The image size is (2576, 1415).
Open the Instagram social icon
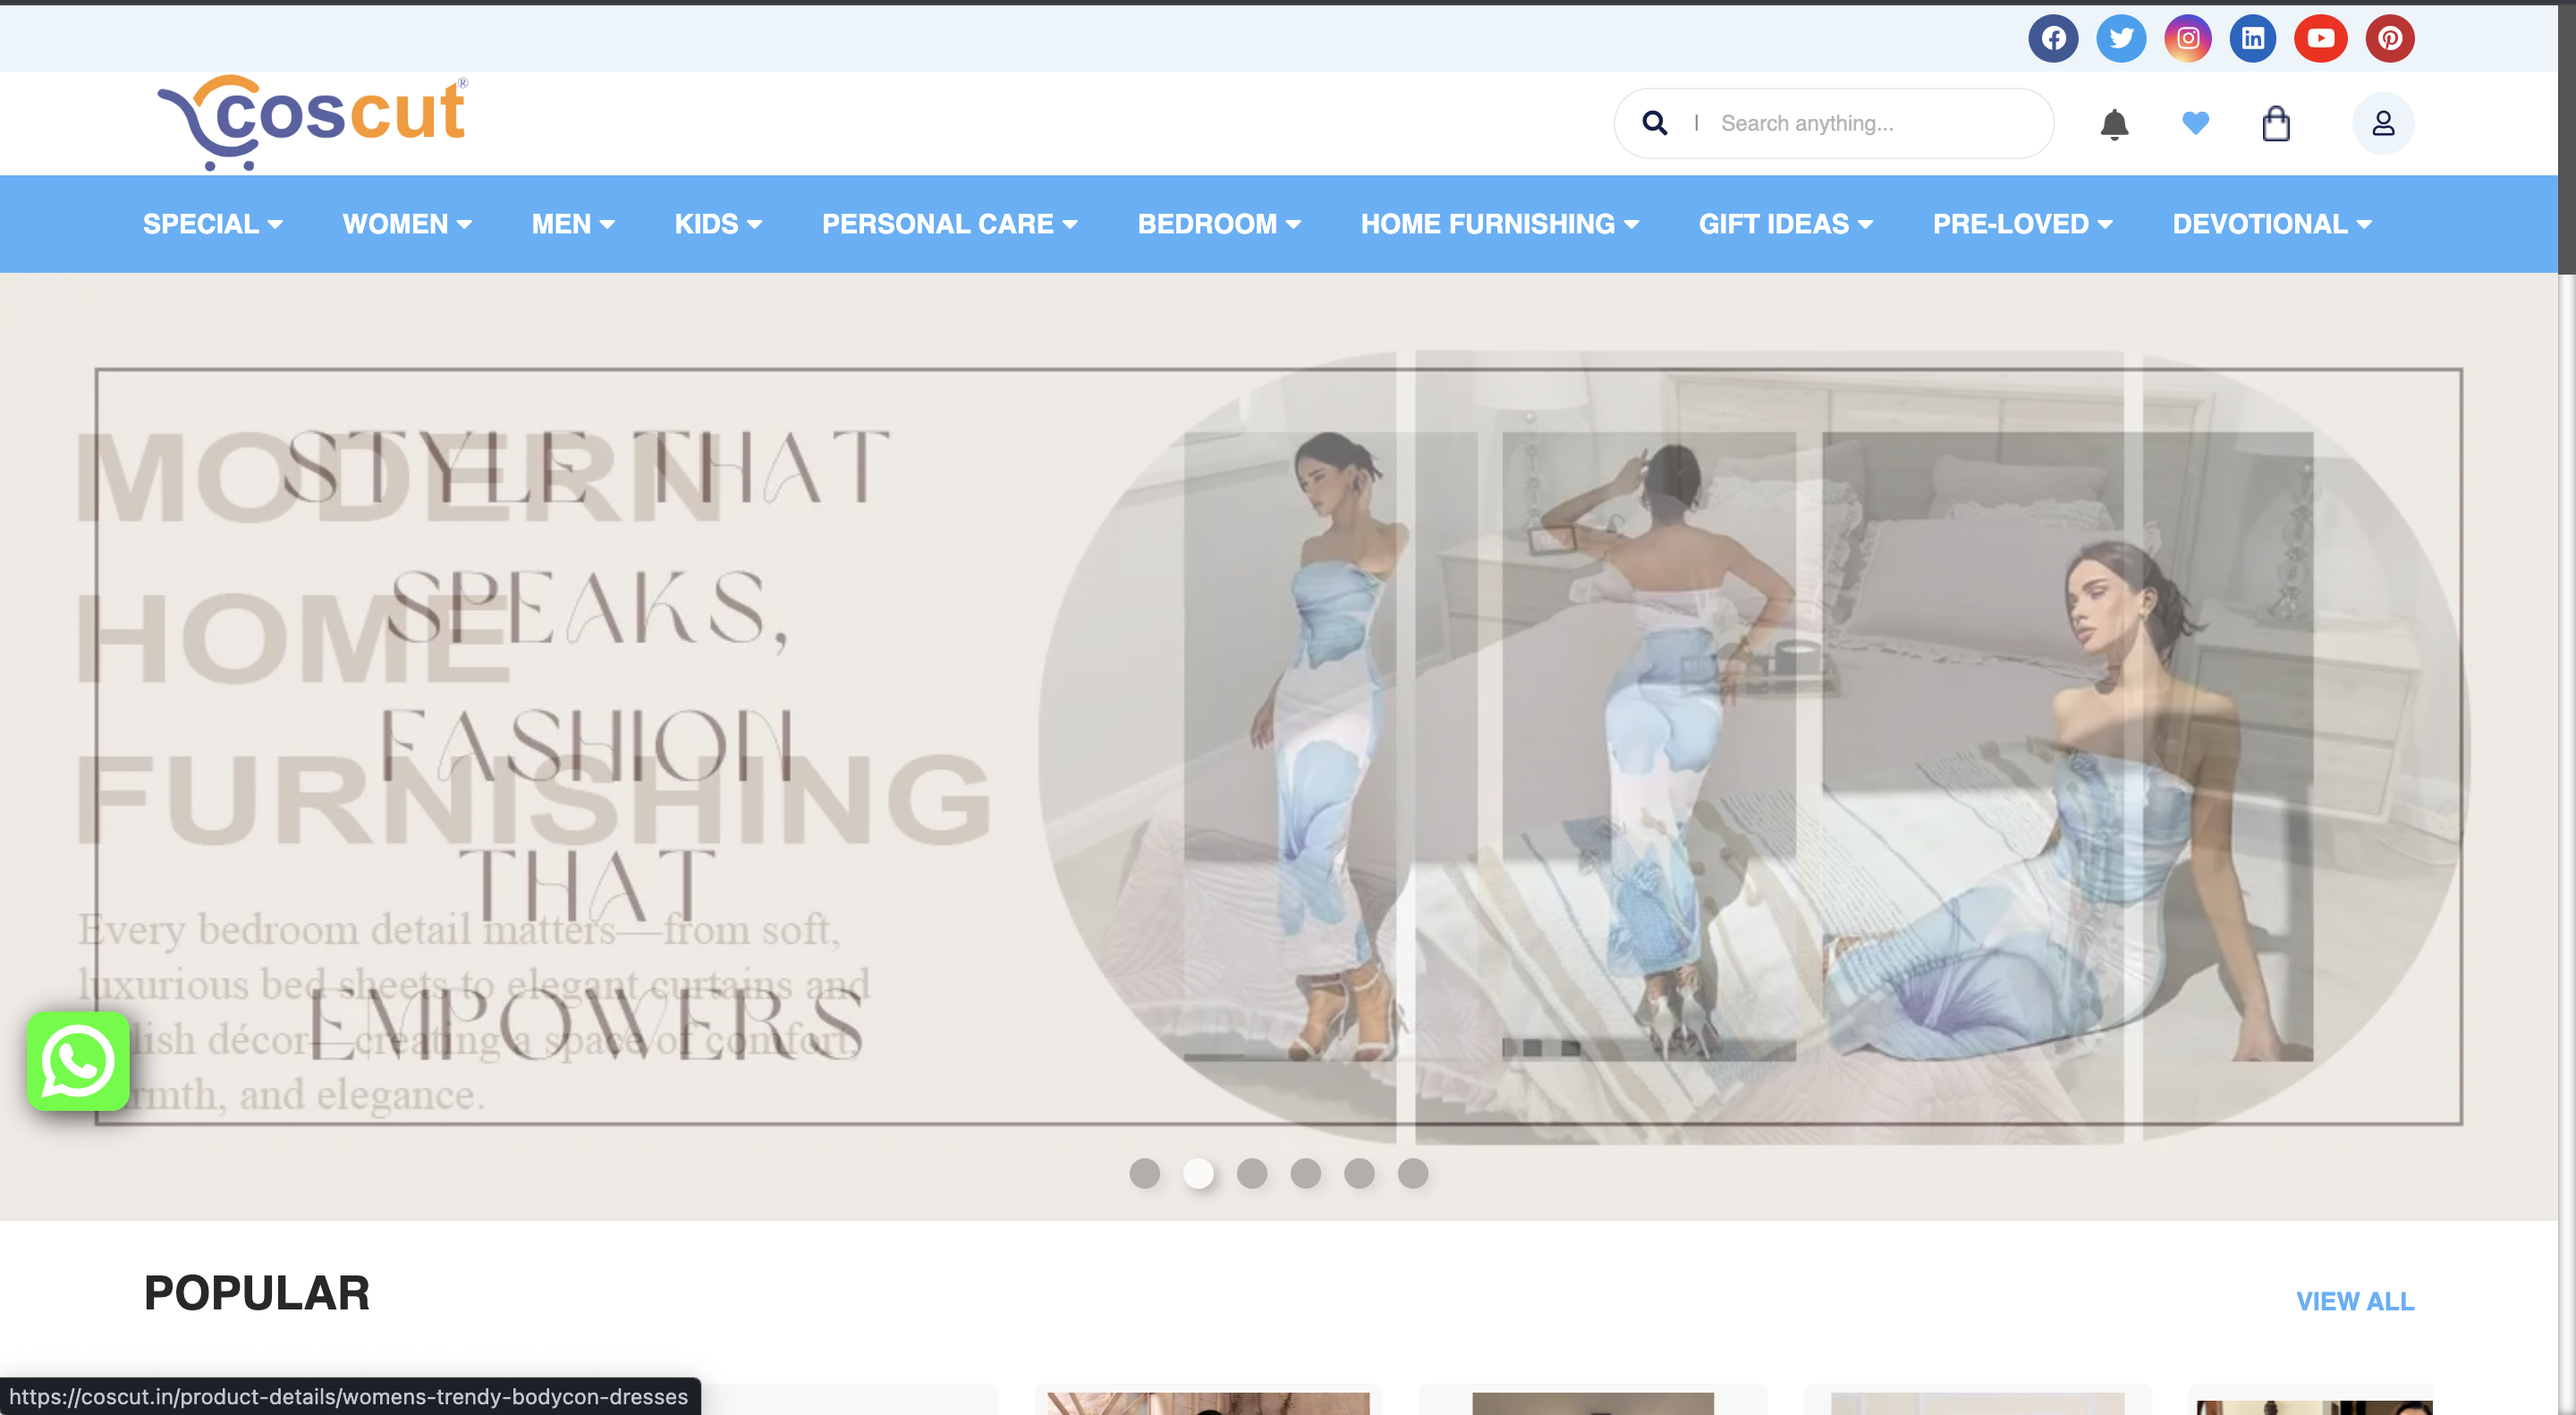pyautogui.click(x=2187, y=39)
